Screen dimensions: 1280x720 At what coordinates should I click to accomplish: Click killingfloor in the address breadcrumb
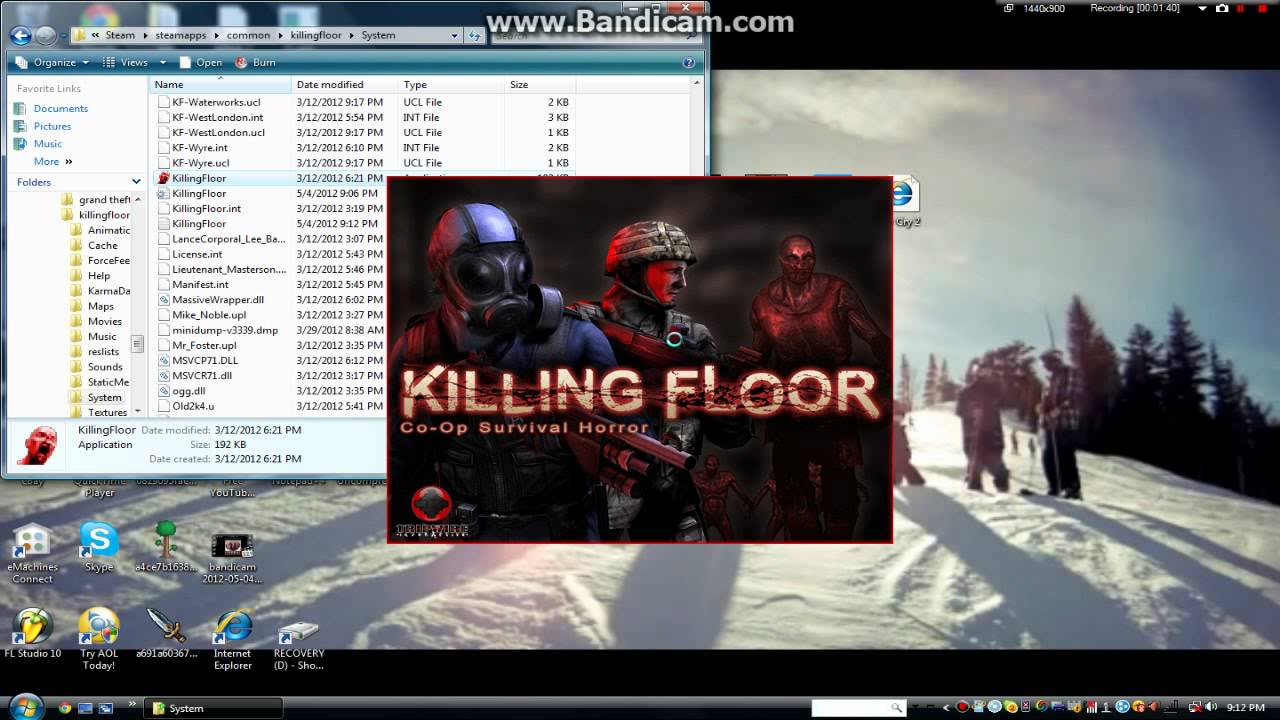[315, 35]
